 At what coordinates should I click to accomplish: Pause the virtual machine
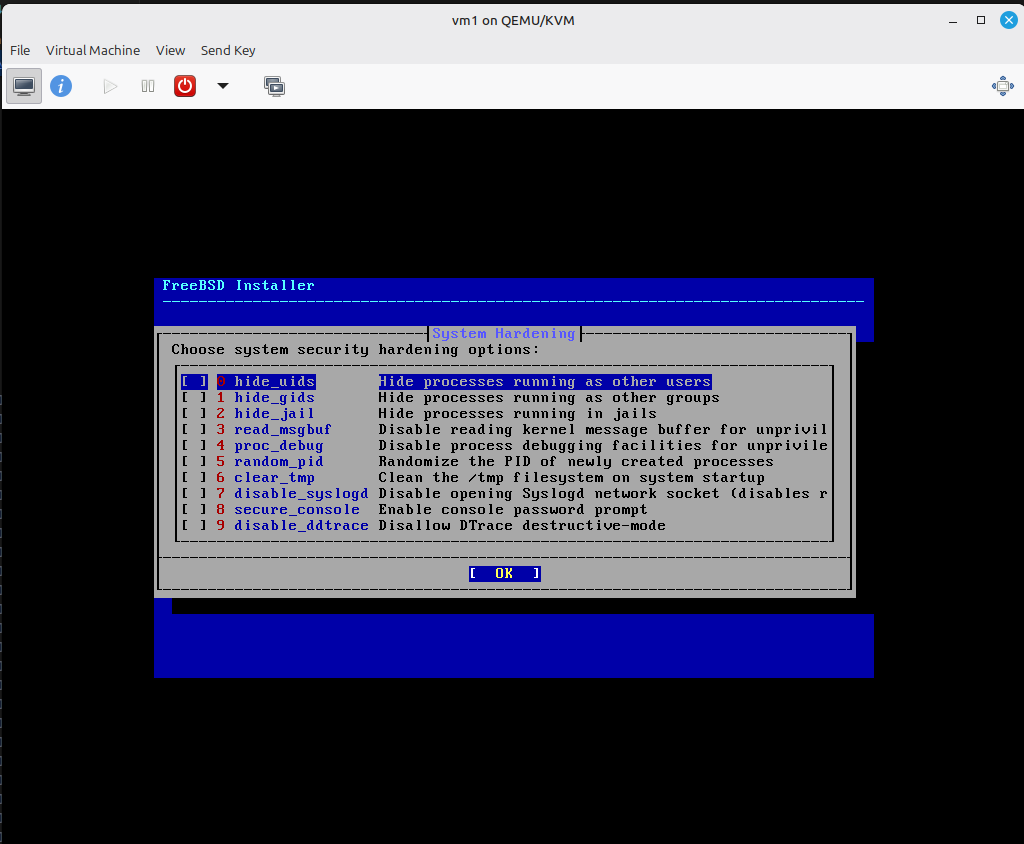pos(148,86)
